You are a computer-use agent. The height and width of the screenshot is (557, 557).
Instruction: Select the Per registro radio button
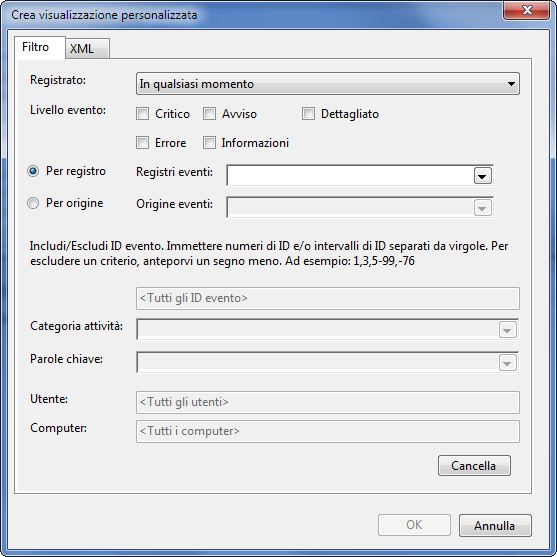point(33,171)
